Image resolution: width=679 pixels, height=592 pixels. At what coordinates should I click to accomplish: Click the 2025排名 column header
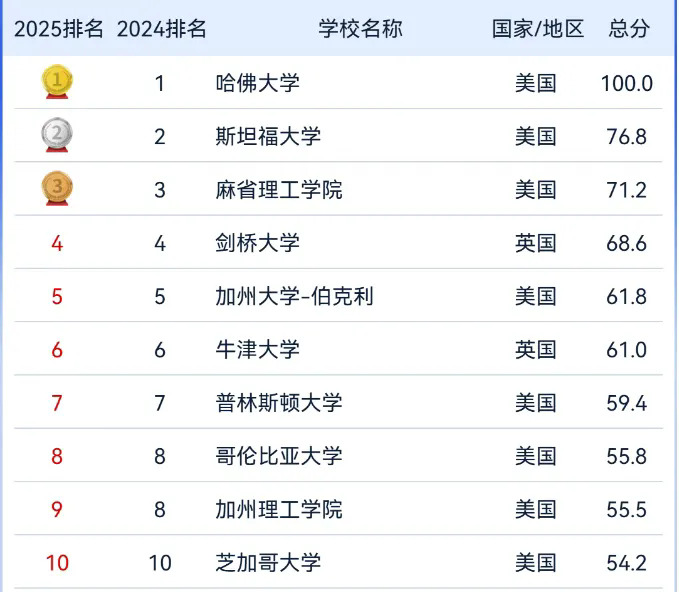pyautogui.click(x=58, y=29)
